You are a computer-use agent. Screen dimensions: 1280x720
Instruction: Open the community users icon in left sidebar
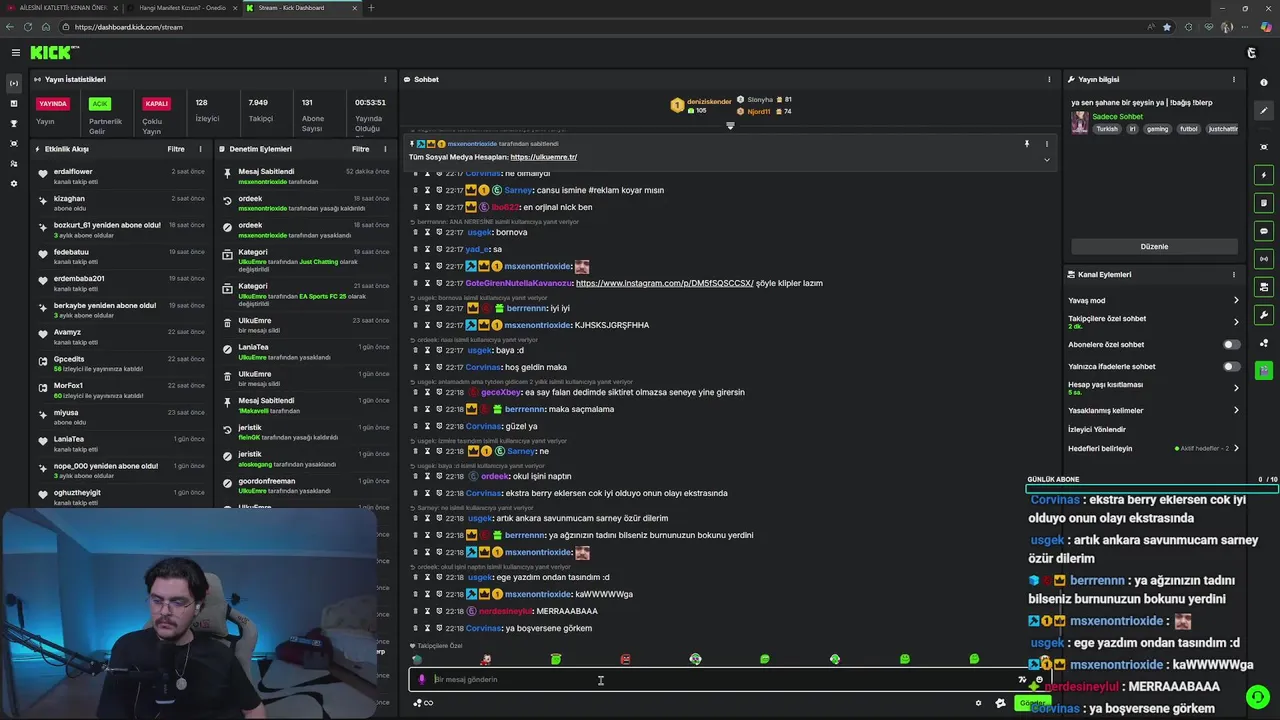click(x=14, y=163)
